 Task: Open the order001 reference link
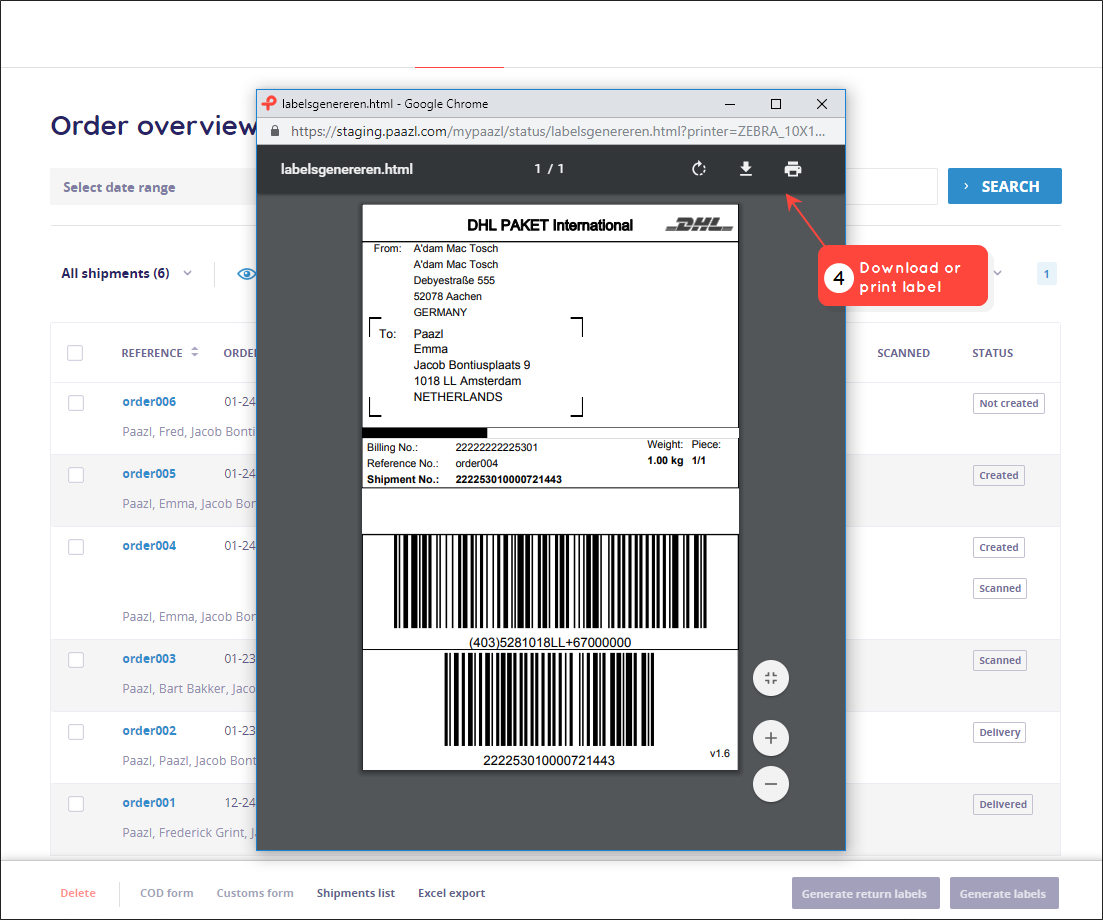tap(149, 803)
